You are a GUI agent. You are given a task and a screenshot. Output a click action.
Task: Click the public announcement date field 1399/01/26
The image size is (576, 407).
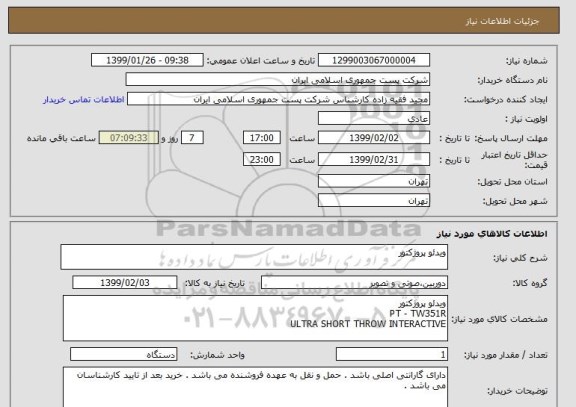click(147, 60)
